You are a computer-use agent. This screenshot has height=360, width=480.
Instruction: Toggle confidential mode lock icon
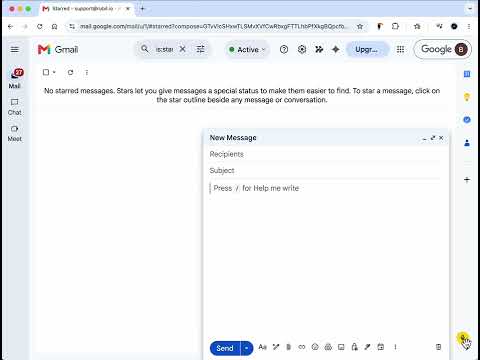[x=354, y=347]
